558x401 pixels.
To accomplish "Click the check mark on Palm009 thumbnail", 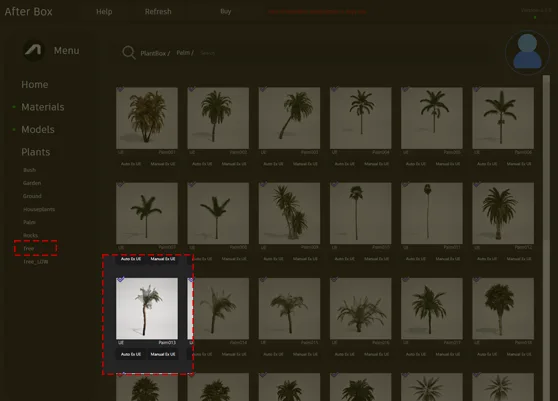I will coord(263,184).
